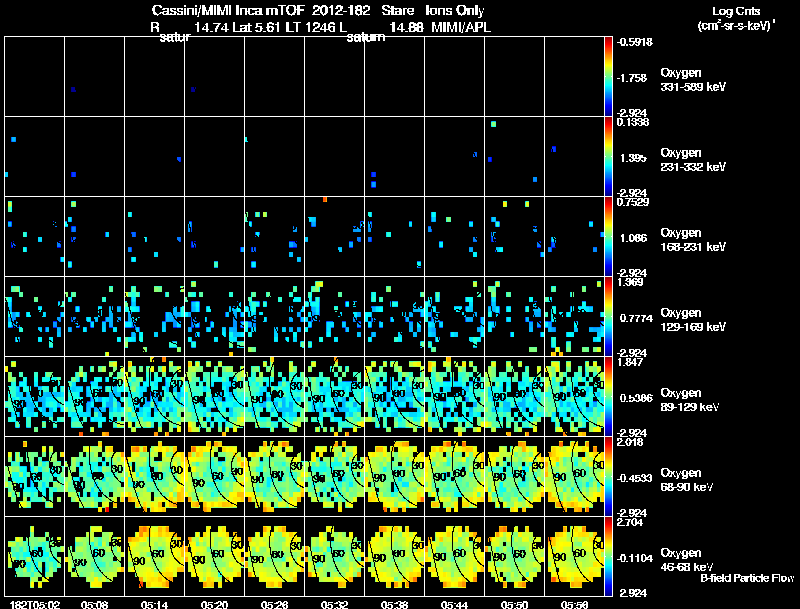Click the 182T05:02 time axis label
This screenshot has width=800, height=609.
[x=35, y=604]
